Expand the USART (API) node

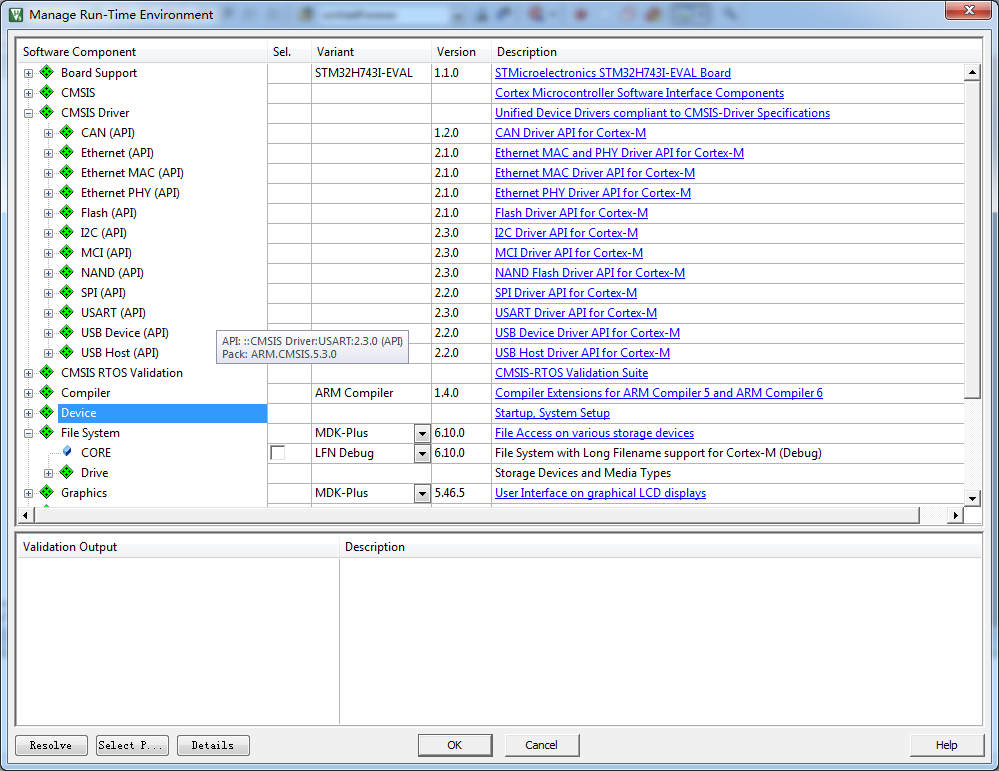[48, 313]
